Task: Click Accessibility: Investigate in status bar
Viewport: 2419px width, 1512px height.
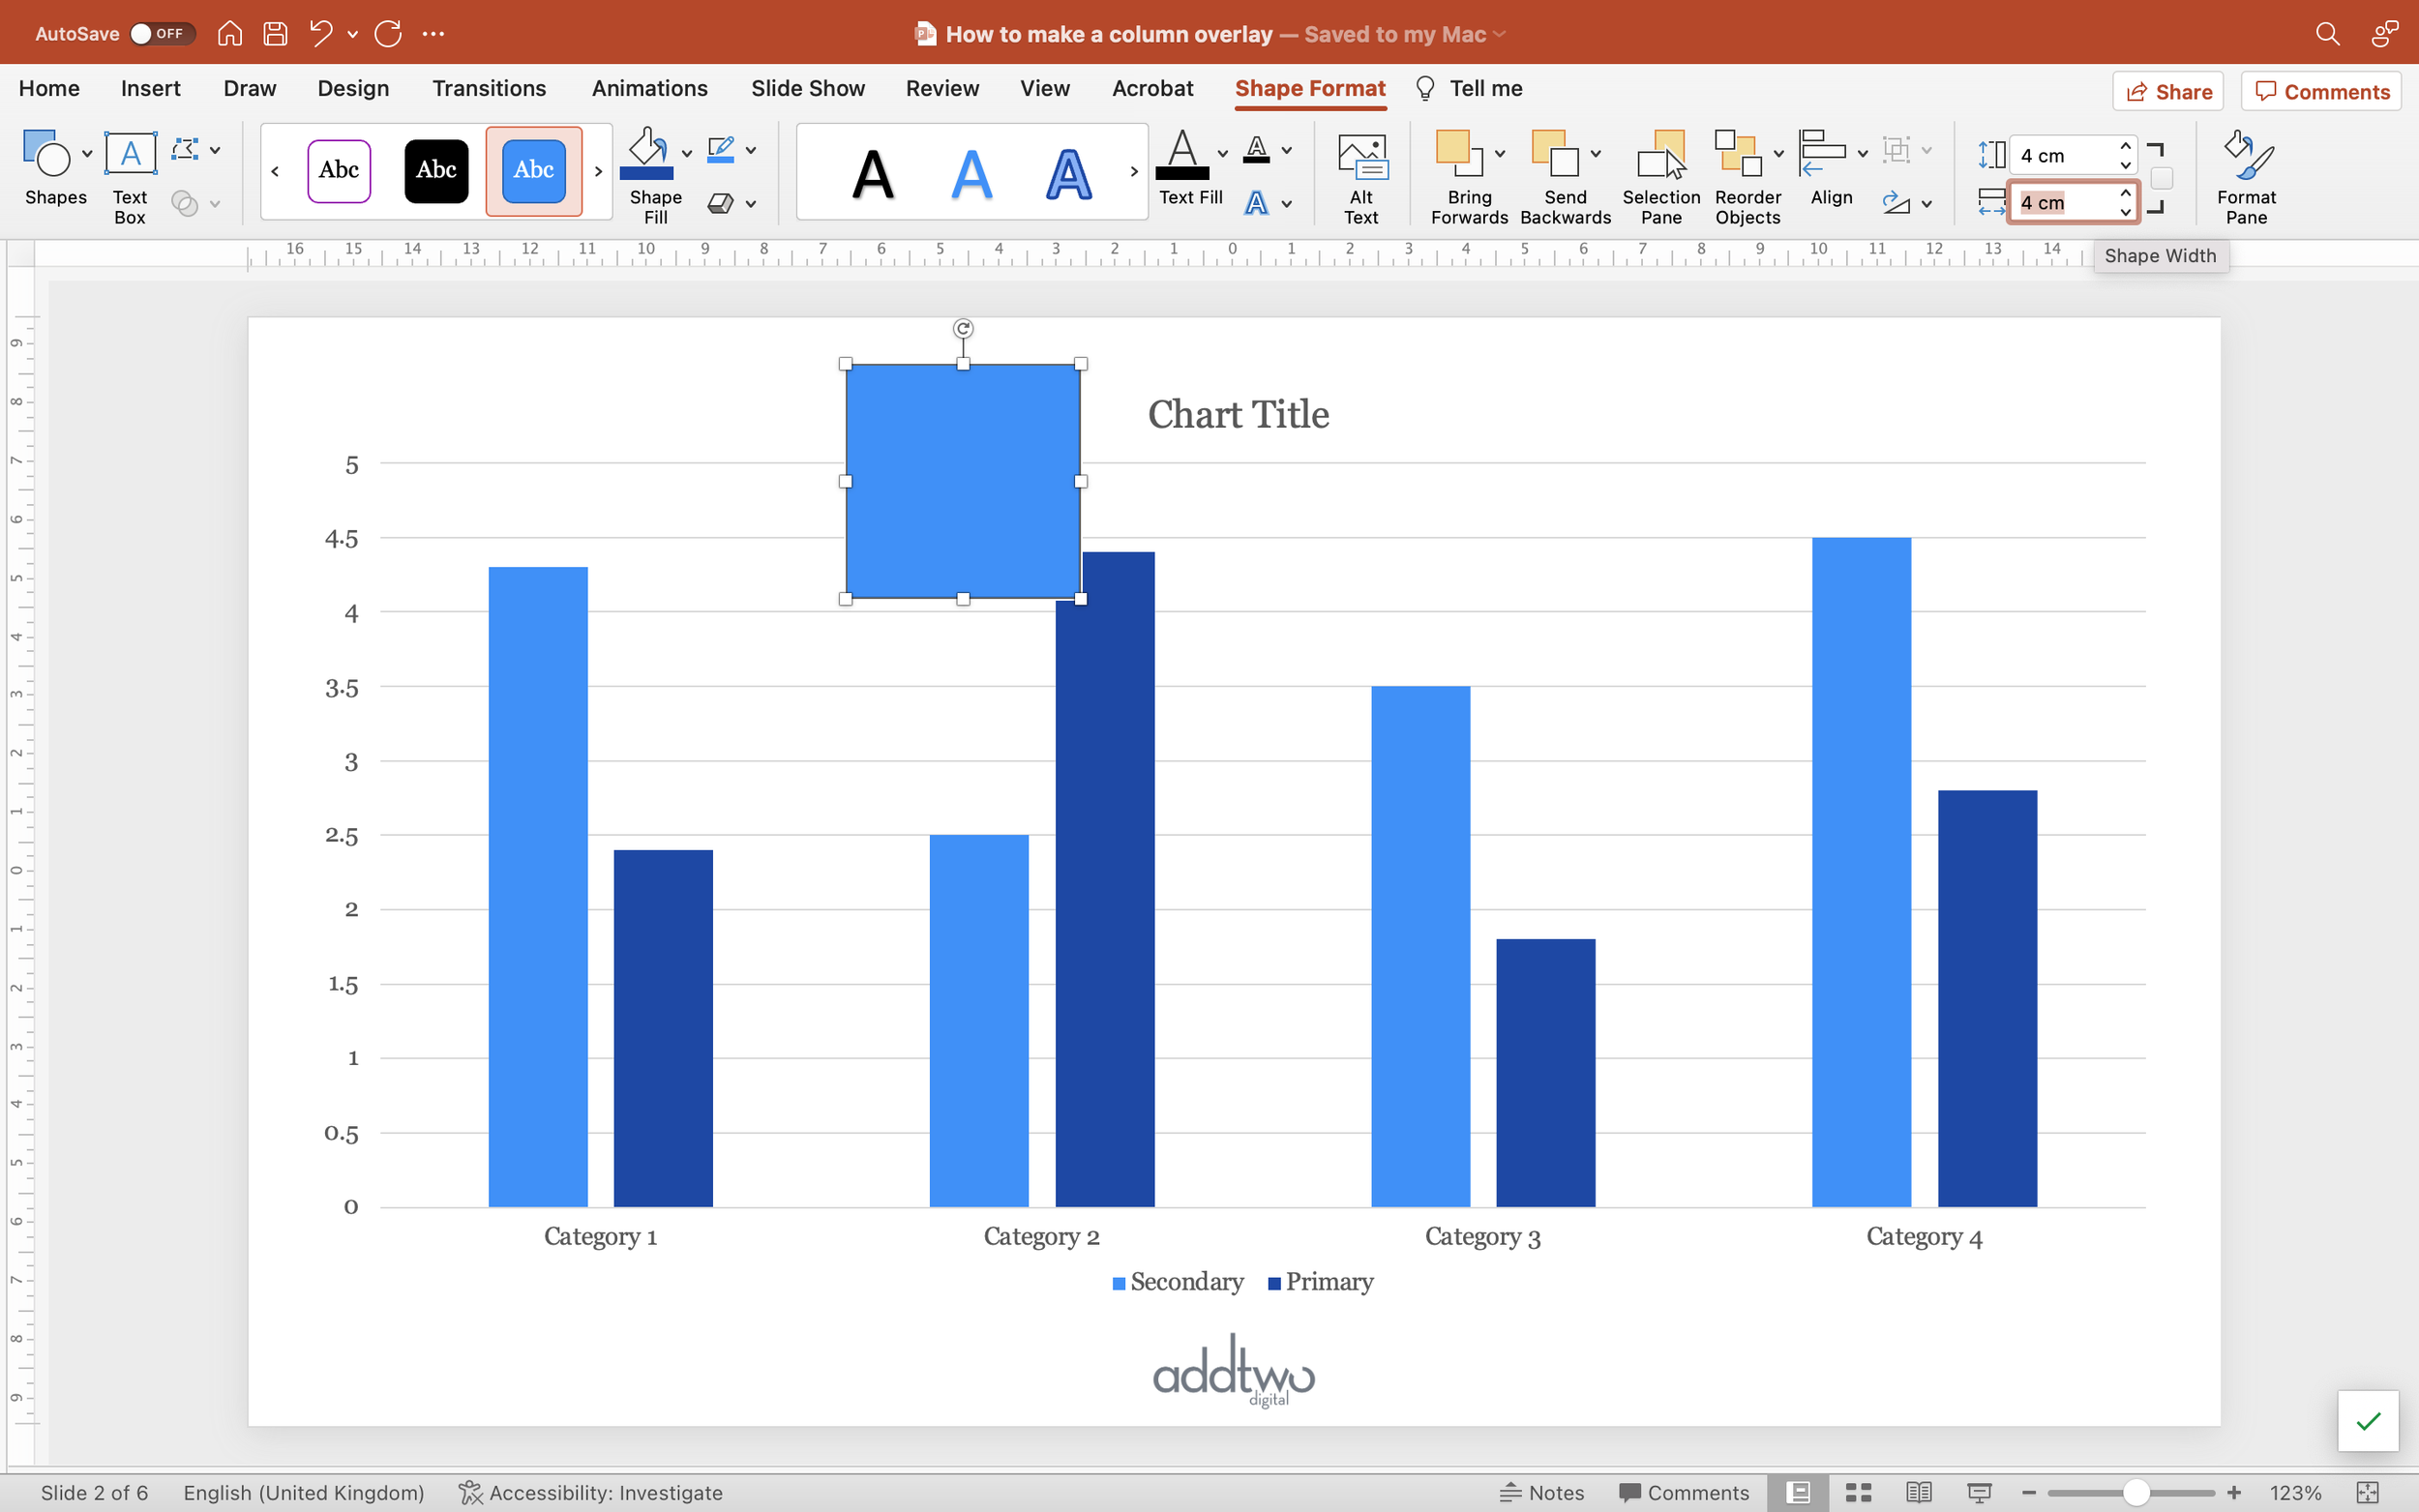Action: coord(590,1492)
